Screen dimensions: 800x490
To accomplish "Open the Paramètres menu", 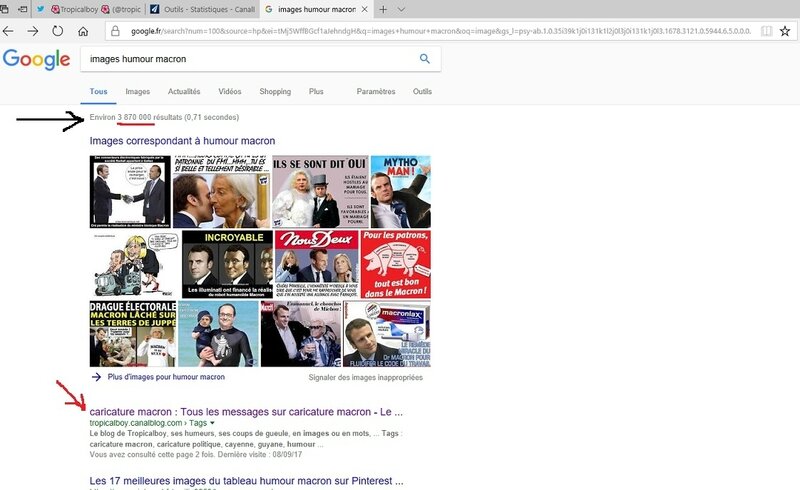I will click(x=376, y=91).
